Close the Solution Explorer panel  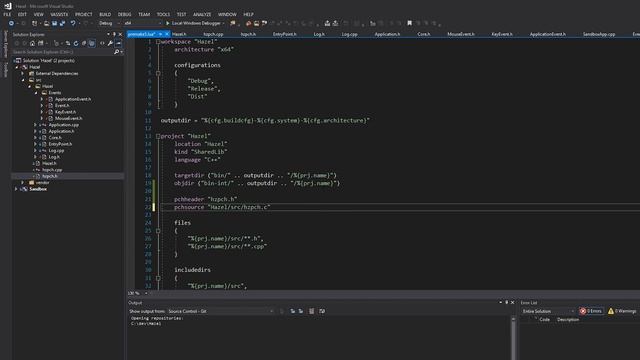point(120,34)
